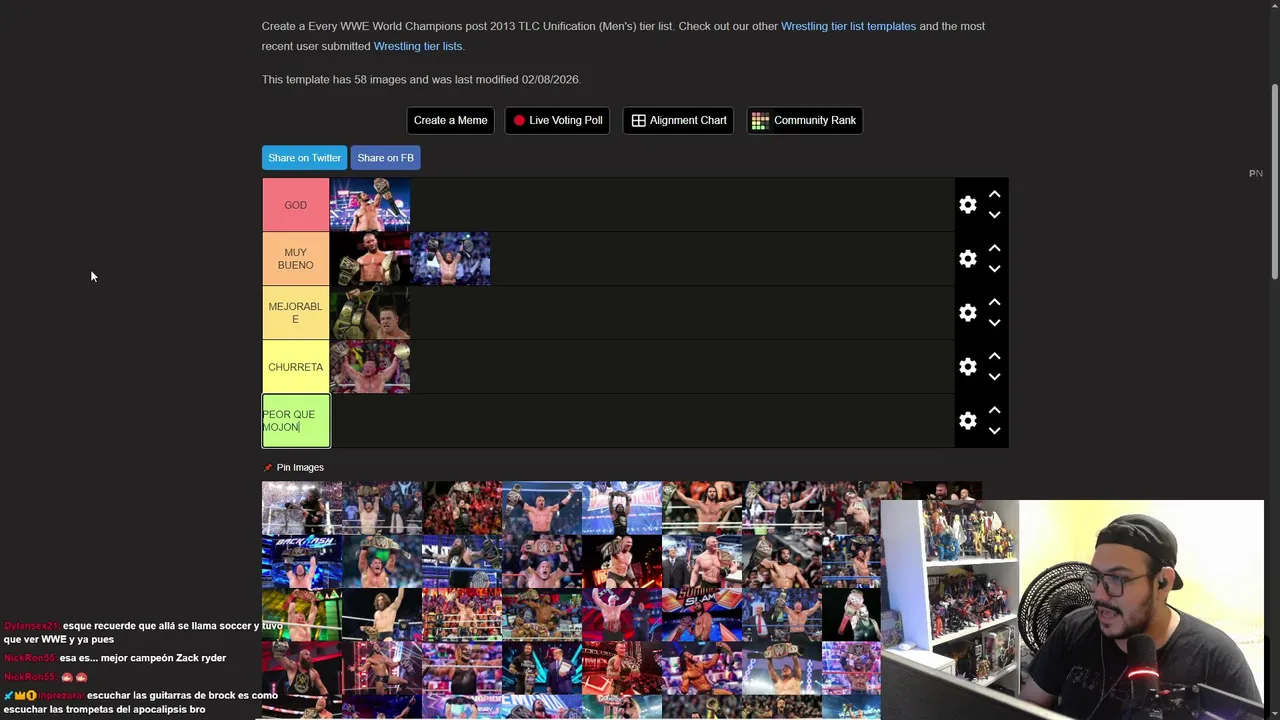Pick the Backlash thumbnail in image pool
The width and height of the screenshot is (1280, 720).
click(x=302, y=562)
